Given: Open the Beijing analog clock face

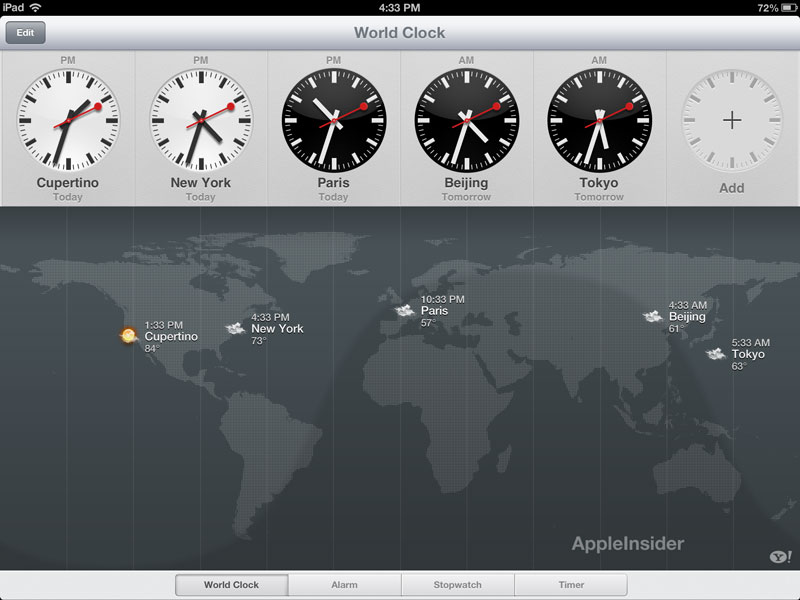Looking at the screenshot, I should tap(466, 120).
